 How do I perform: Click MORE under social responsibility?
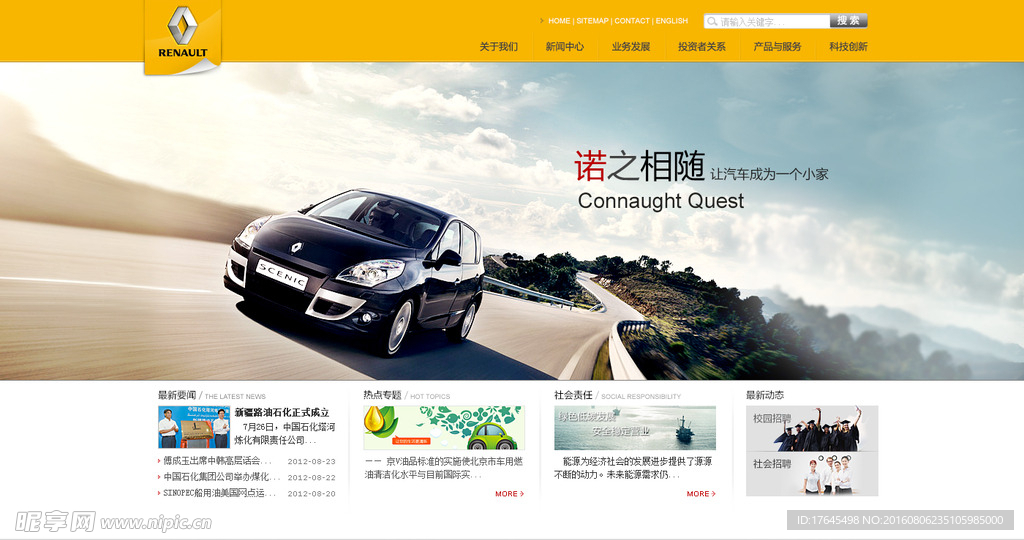coord(701,494)
